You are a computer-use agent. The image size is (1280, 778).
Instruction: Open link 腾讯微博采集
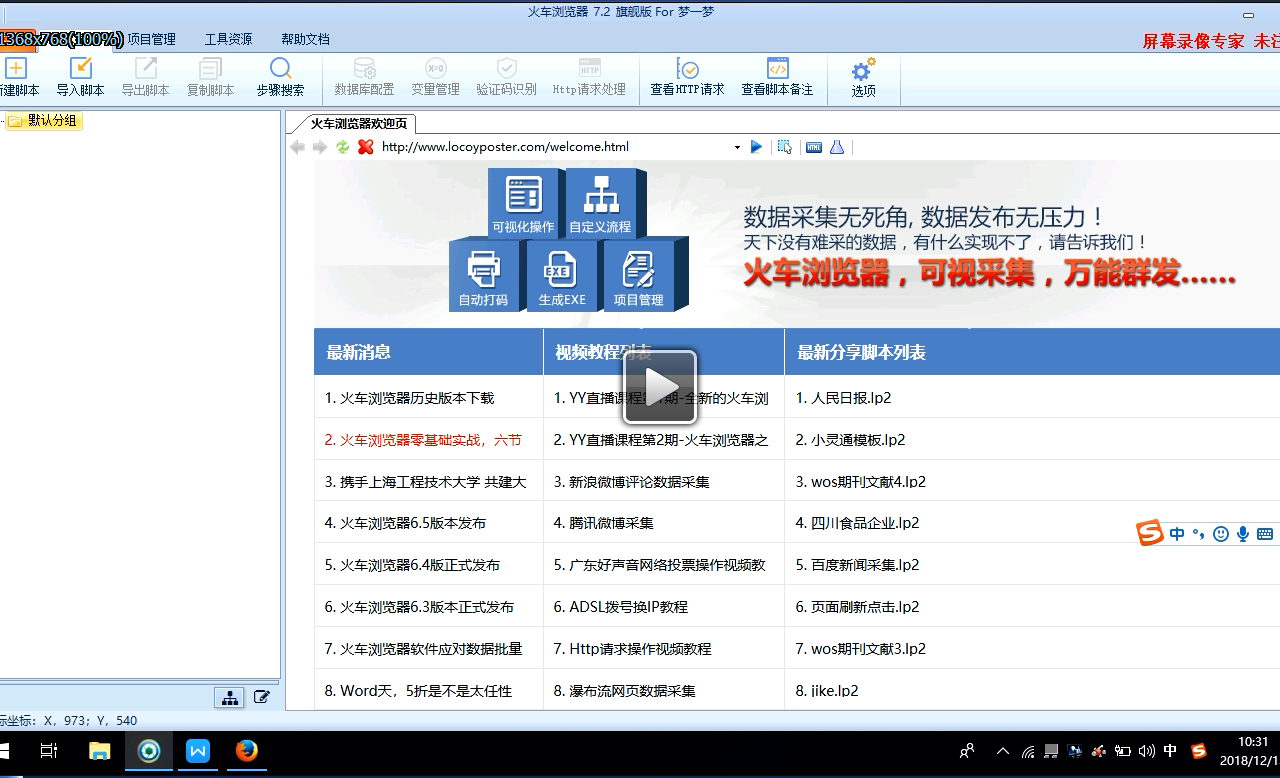click(611, 523)
